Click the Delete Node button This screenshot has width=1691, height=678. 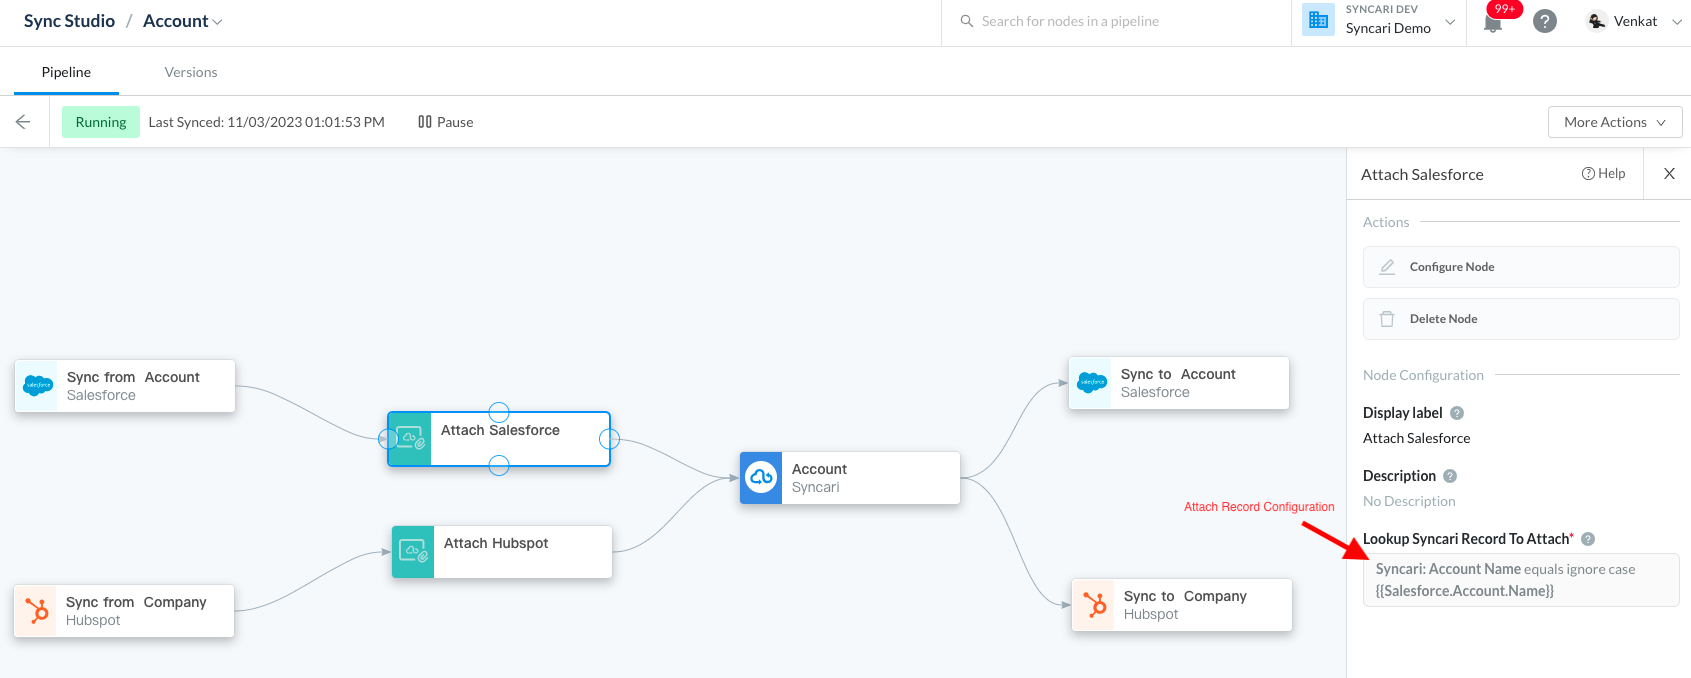click(x=1521, y=319)
